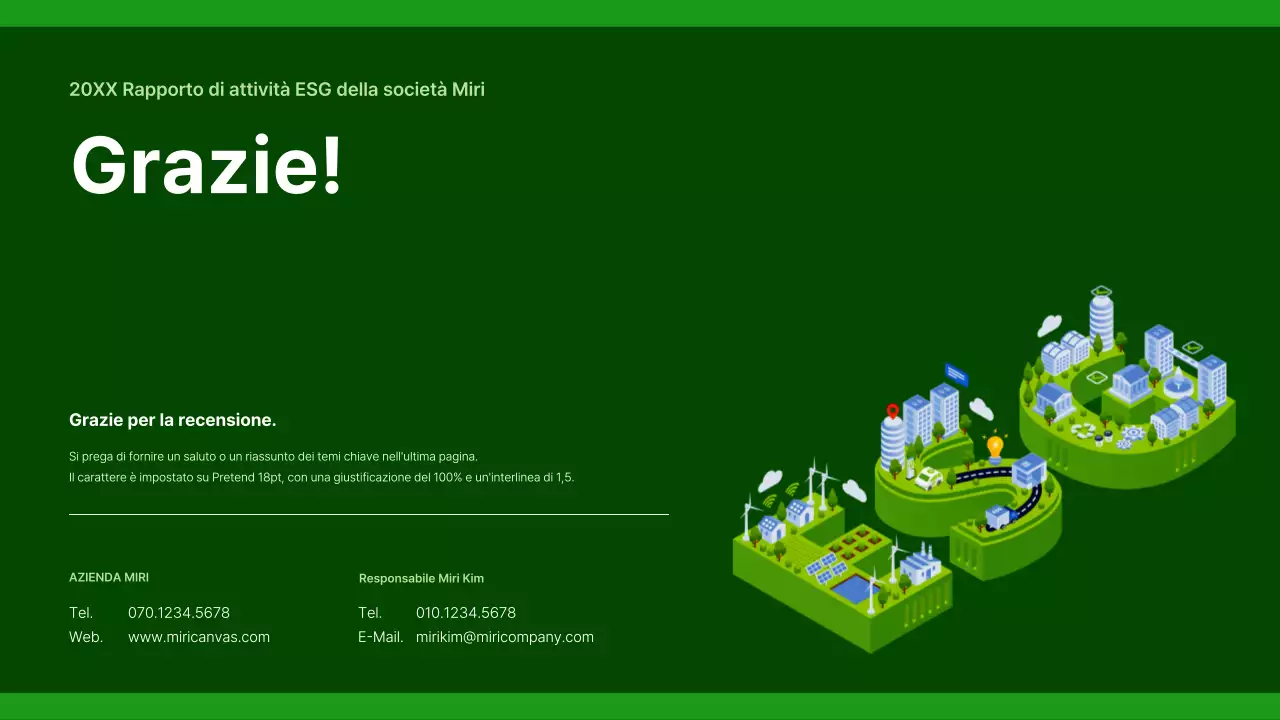Click the white electric car
Image resolution: width=1280 pixels, height=720 pixels.
pos(929,479)
